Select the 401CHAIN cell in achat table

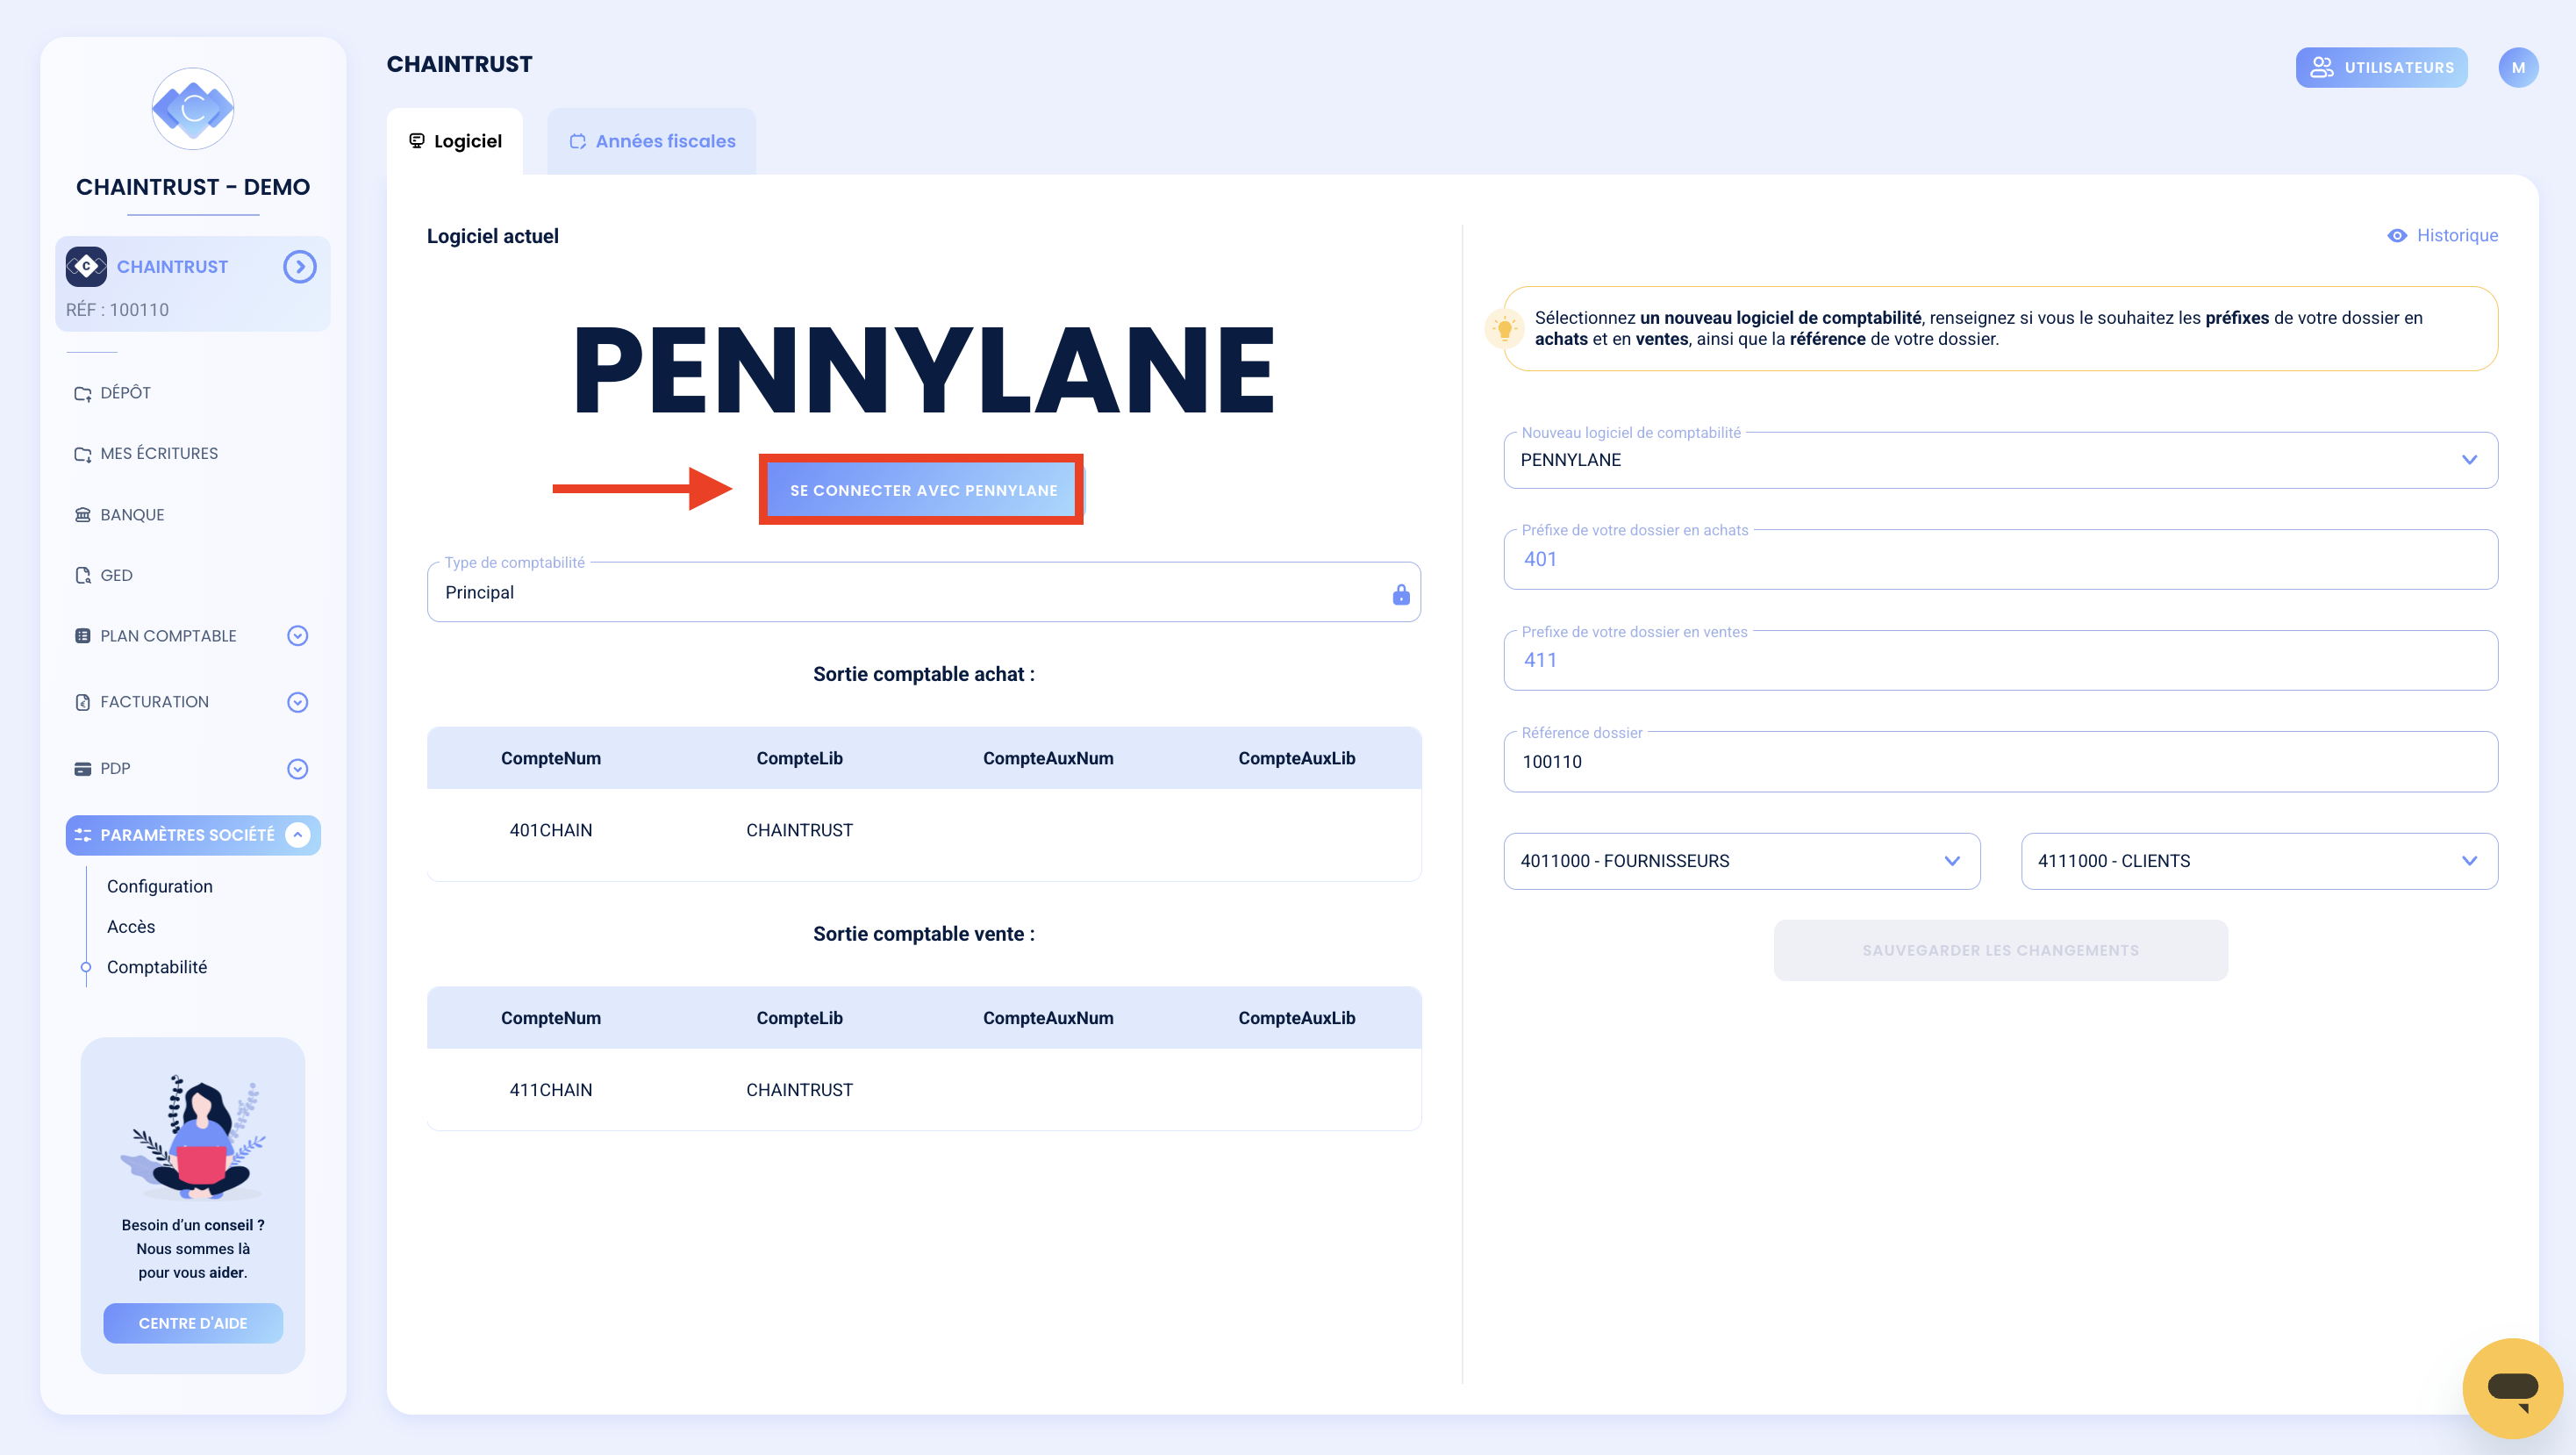[551, 830]
